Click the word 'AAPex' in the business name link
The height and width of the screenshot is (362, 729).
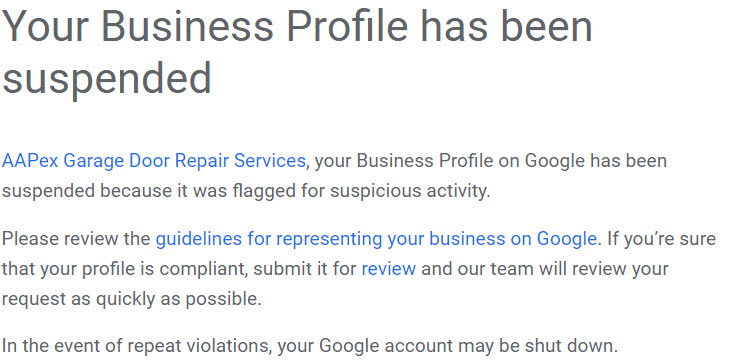[30, 161]
